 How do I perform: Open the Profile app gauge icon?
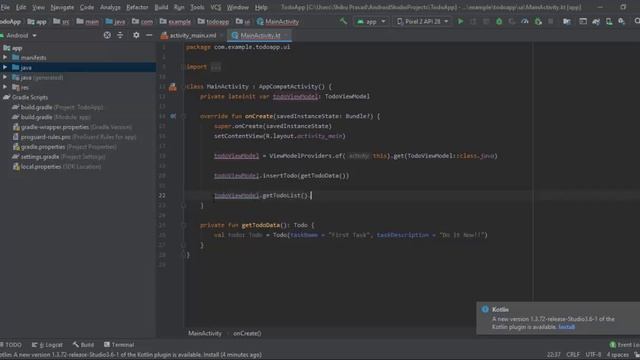524,21
